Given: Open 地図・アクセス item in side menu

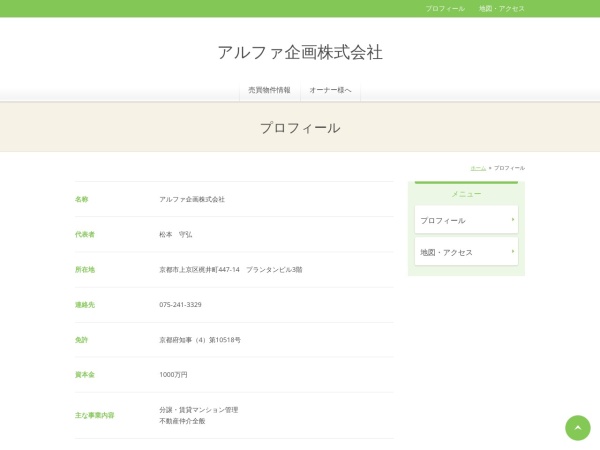Looking at the screenshot, I should [466, 252].
